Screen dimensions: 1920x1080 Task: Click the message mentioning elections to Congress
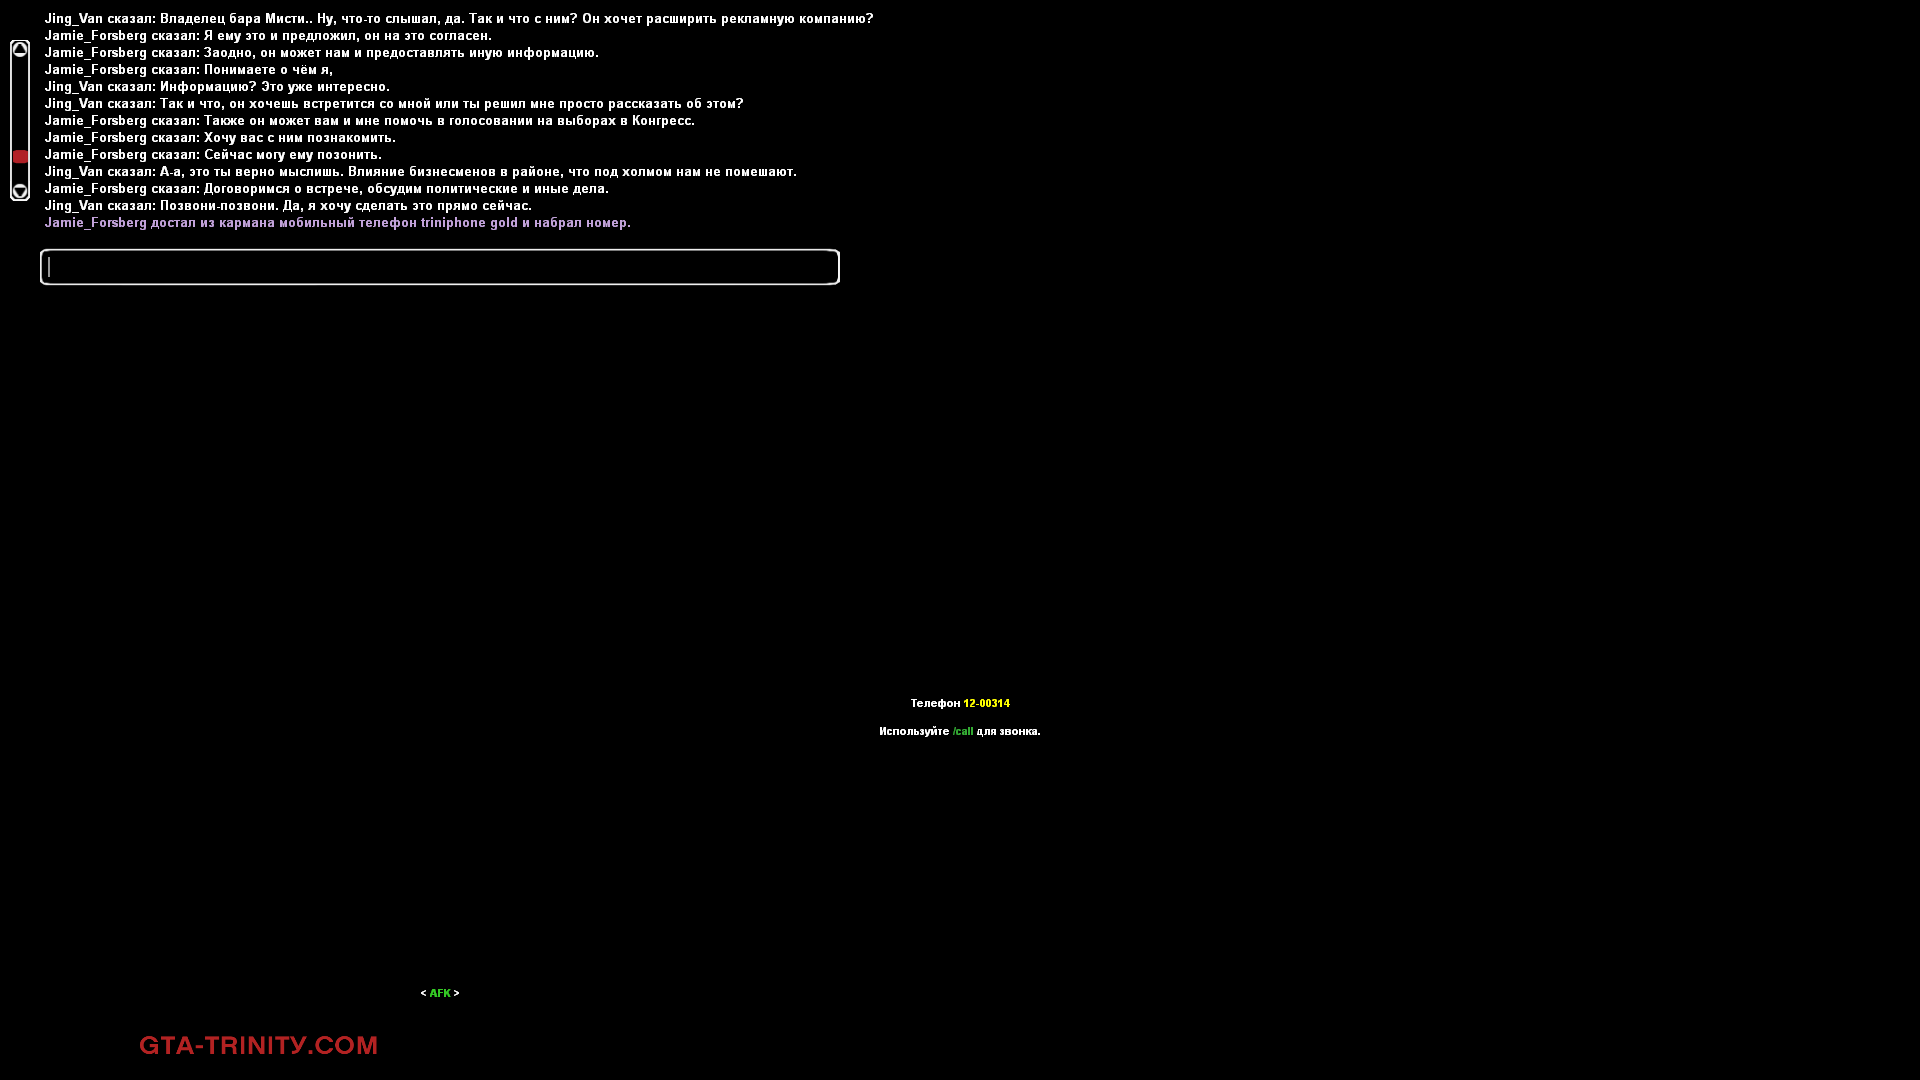(369, 121)
